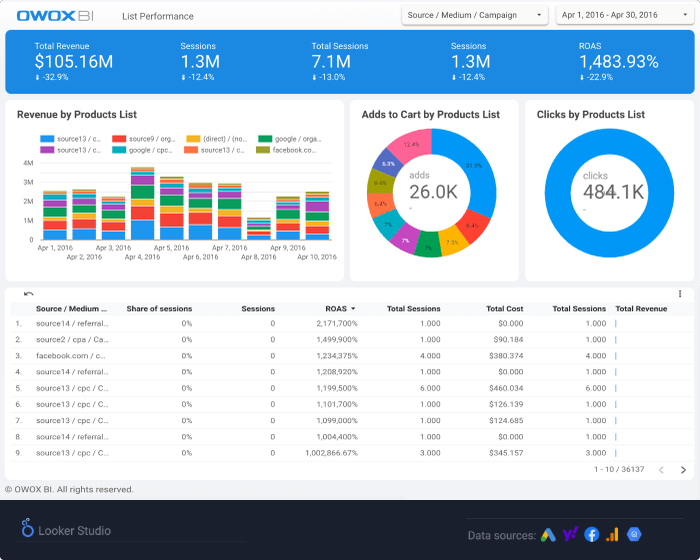Sort table by ROAS column arrow
The width and height of the screenshot is (700, 560).
point(353,309)
